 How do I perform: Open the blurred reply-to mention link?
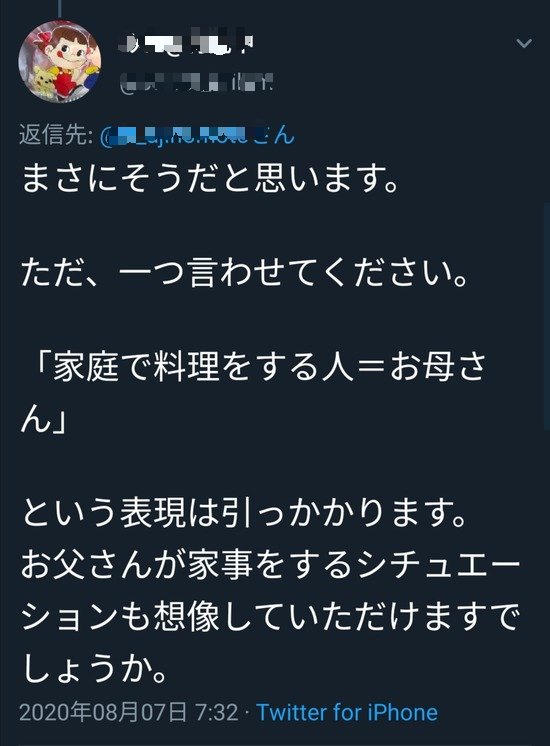[197, 135]
